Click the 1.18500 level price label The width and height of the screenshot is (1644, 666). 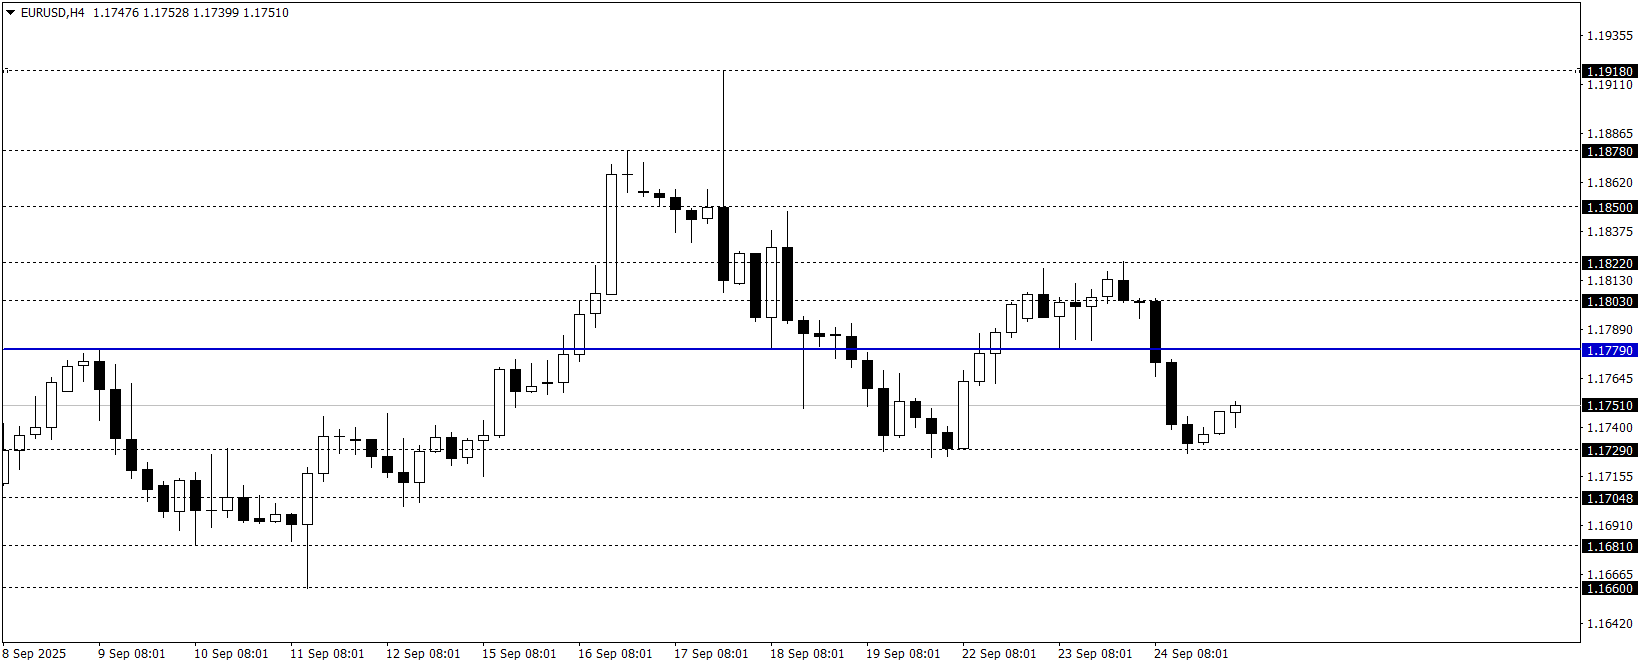[1609, 207]
